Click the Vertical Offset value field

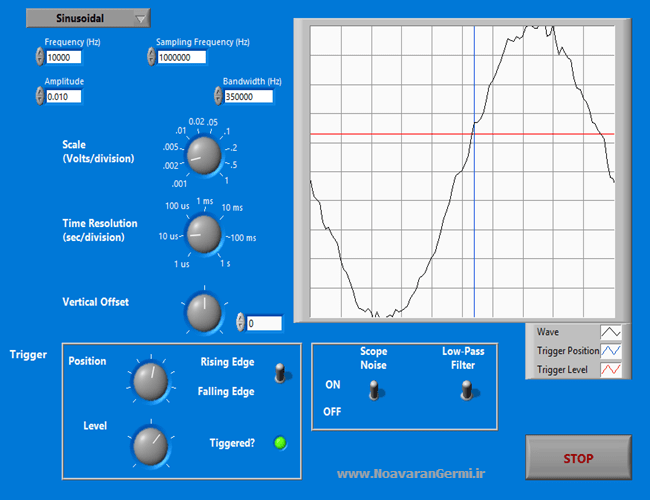pos(264,323)
